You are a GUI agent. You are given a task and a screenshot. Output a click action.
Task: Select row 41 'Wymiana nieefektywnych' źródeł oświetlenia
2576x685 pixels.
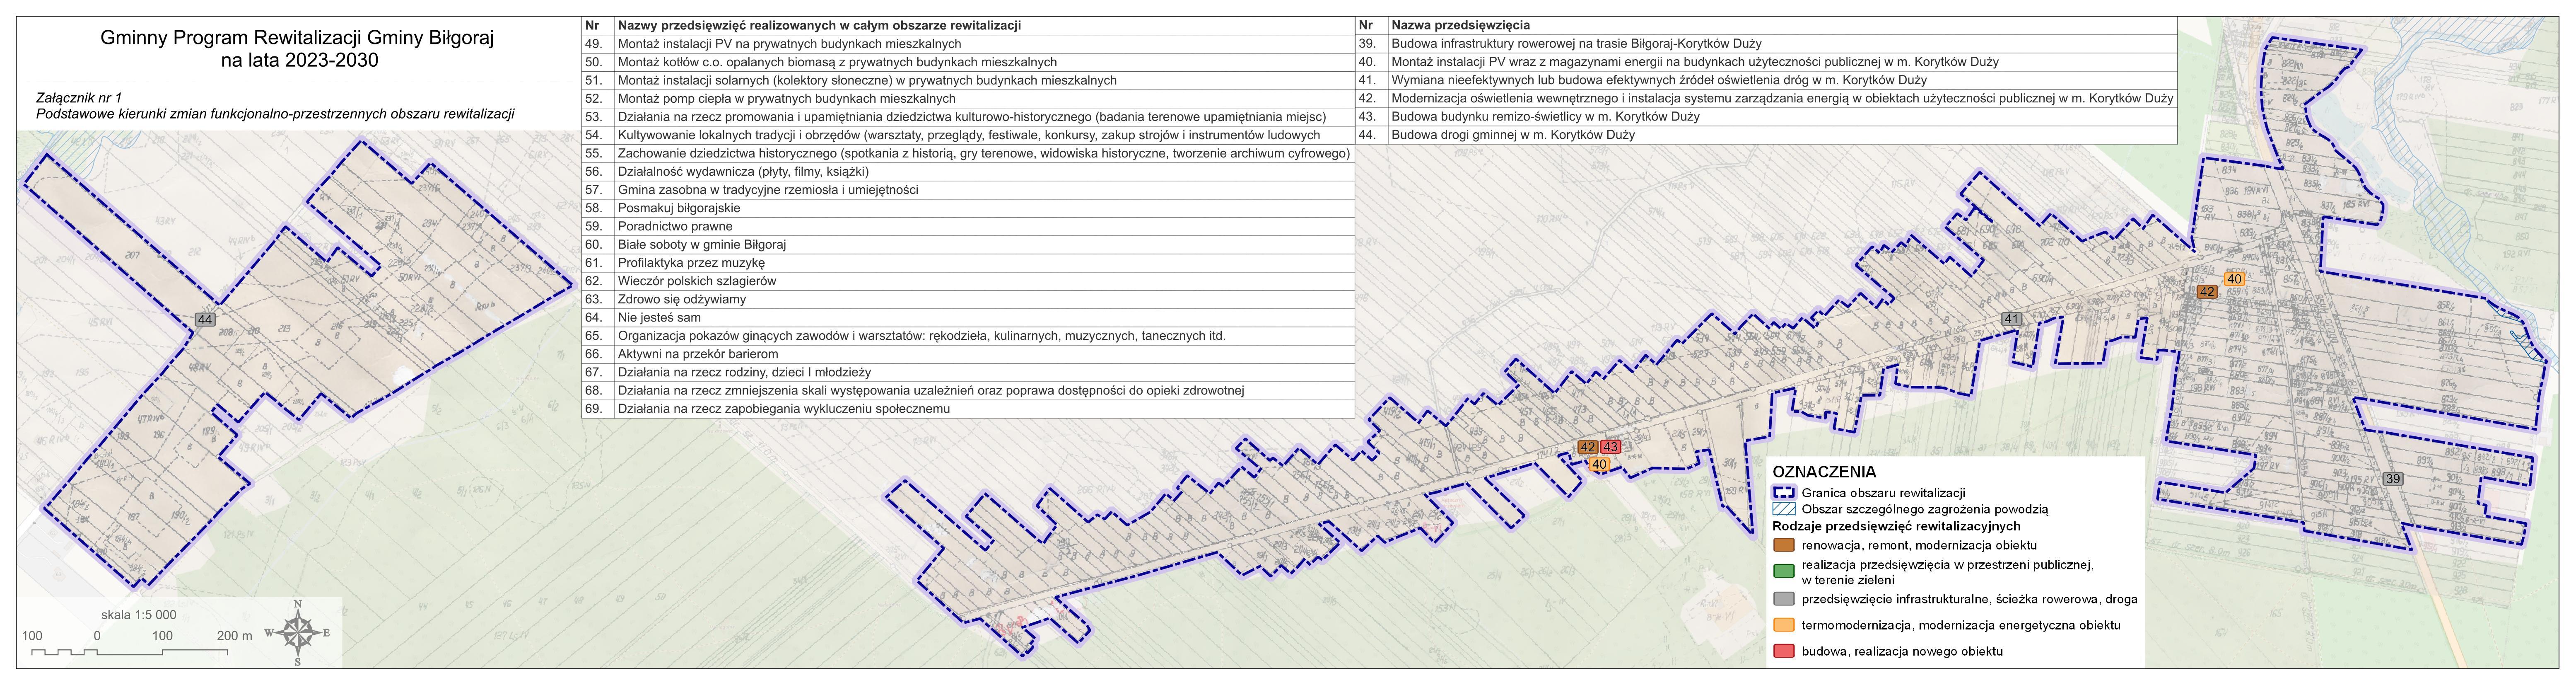click(x=1766, y=80)
